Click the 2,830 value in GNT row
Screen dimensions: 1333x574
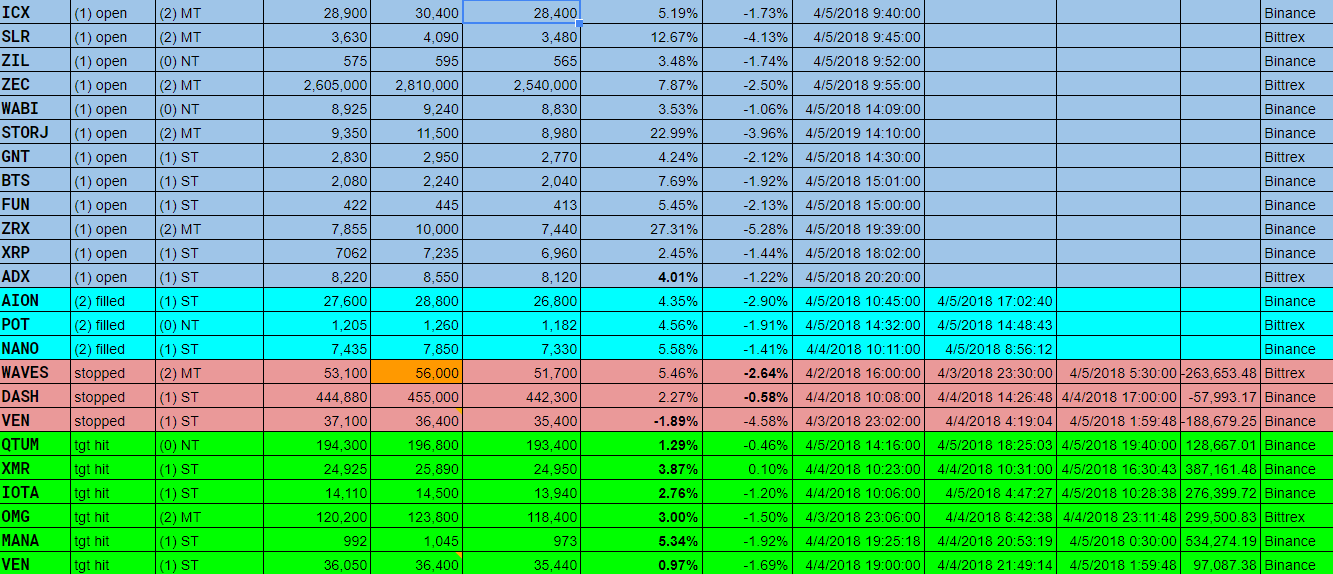(x=317, y=157)
